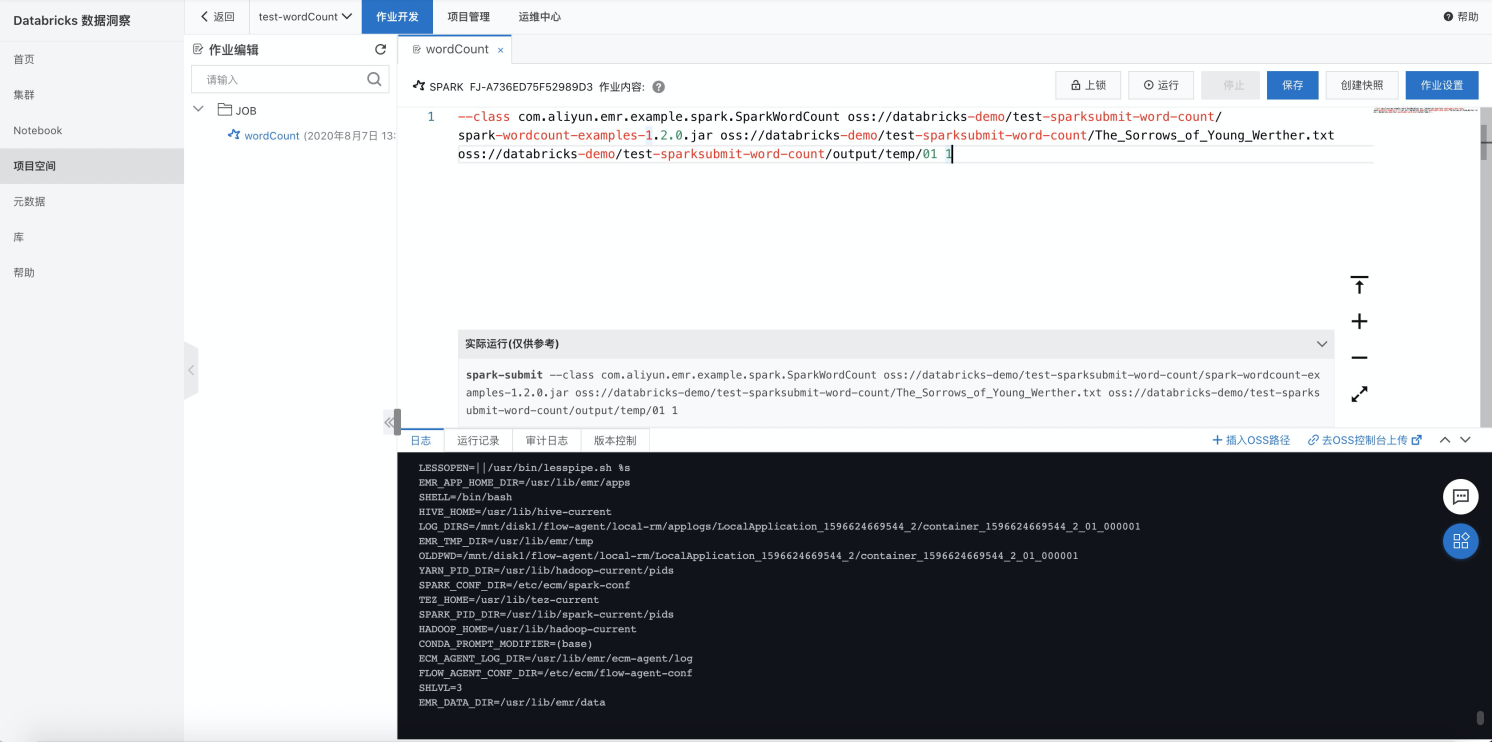
Task: Collapse the left sidebar handle
Action: 191,370
